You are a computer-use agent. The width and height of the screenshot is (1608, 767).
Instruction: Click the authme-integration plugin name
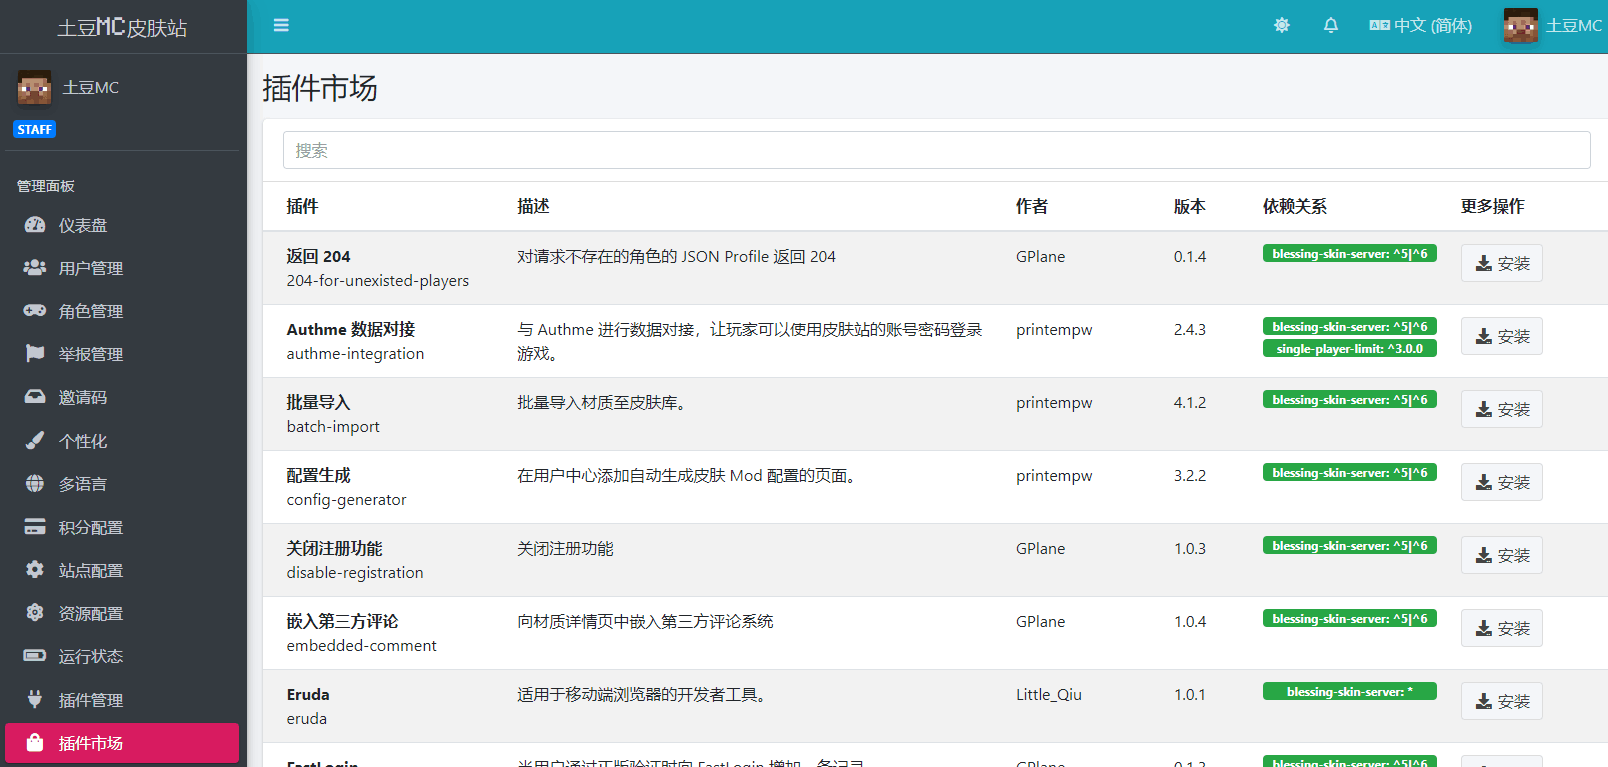point(355,354)
